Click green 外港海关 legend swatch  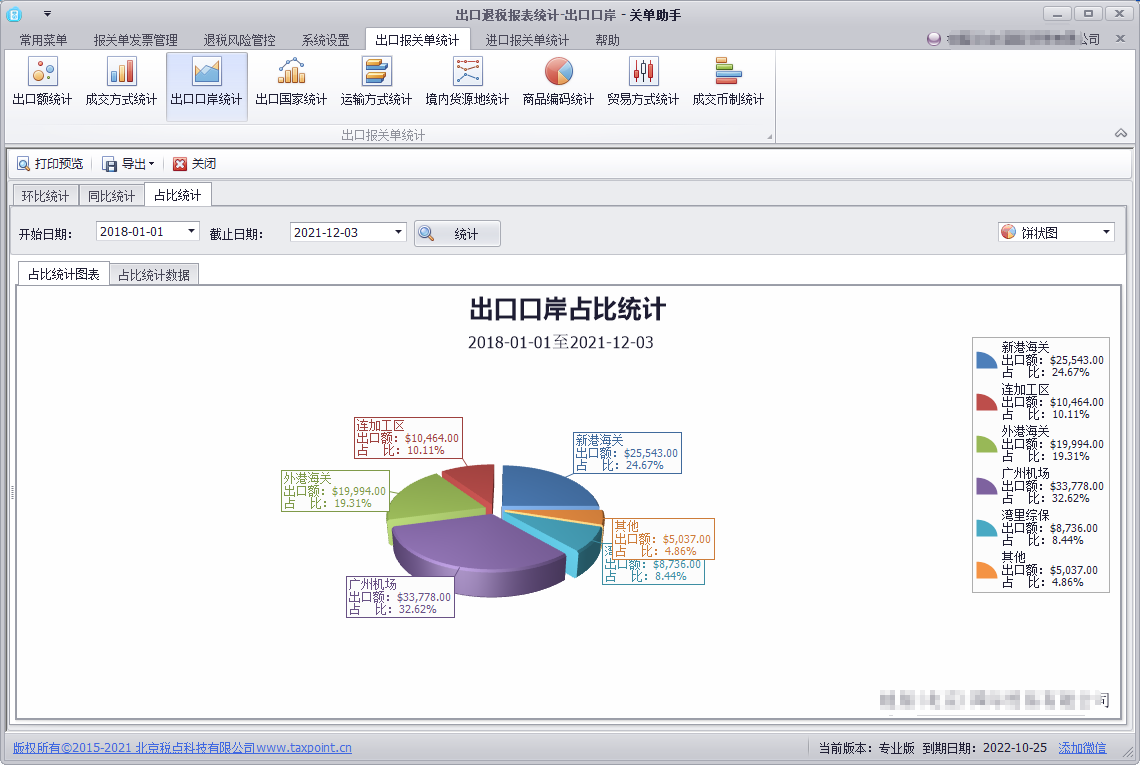pos(987,444)
